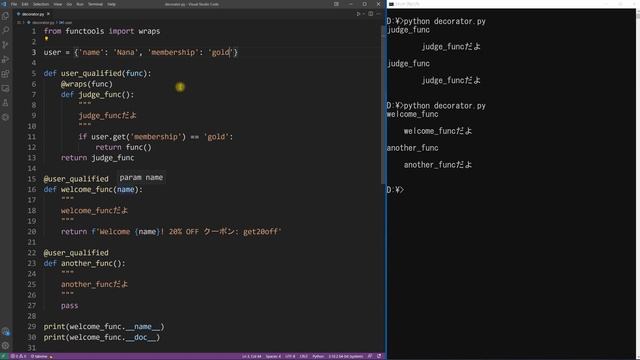640x360 pixels.
Task: Click decorator.py in the breadcrumb
Action: (x=43, y=23)
